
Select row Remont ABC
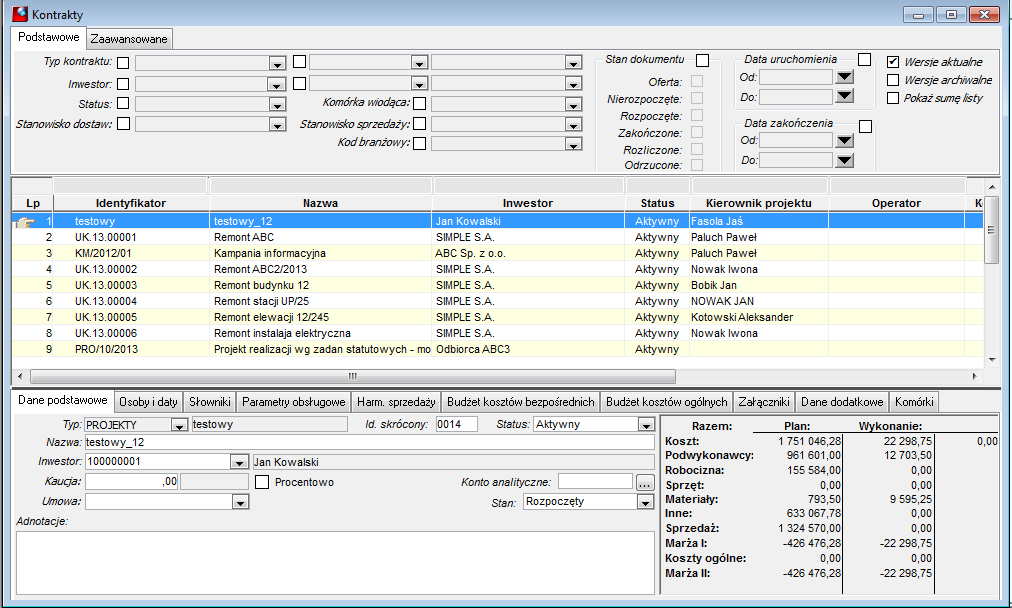497,238
